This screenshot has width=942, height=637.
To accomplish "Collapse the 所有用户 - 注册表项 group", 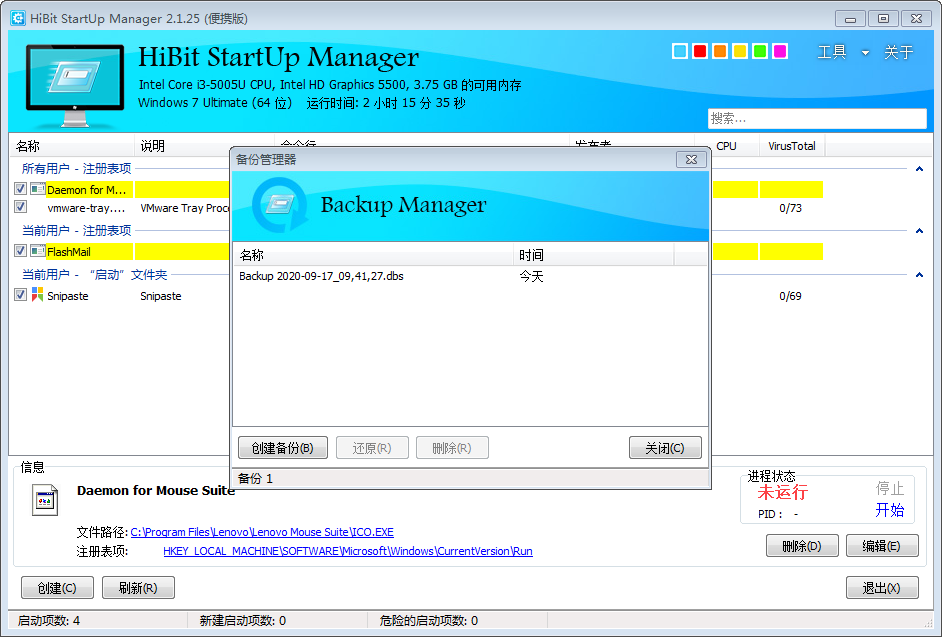I will click(x=919, y=169).
